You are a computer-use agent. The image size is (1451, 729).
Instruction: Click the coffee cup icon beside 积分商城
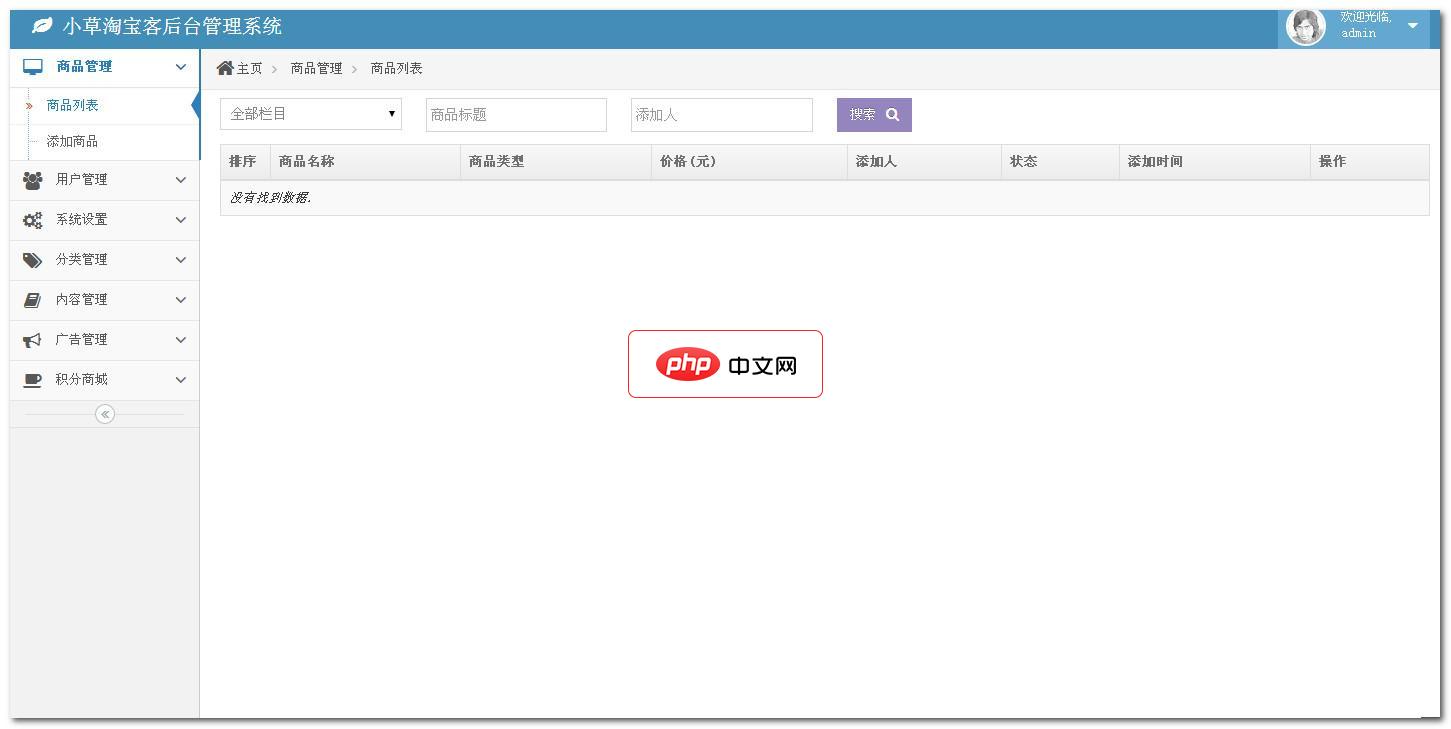click(33, 380)
